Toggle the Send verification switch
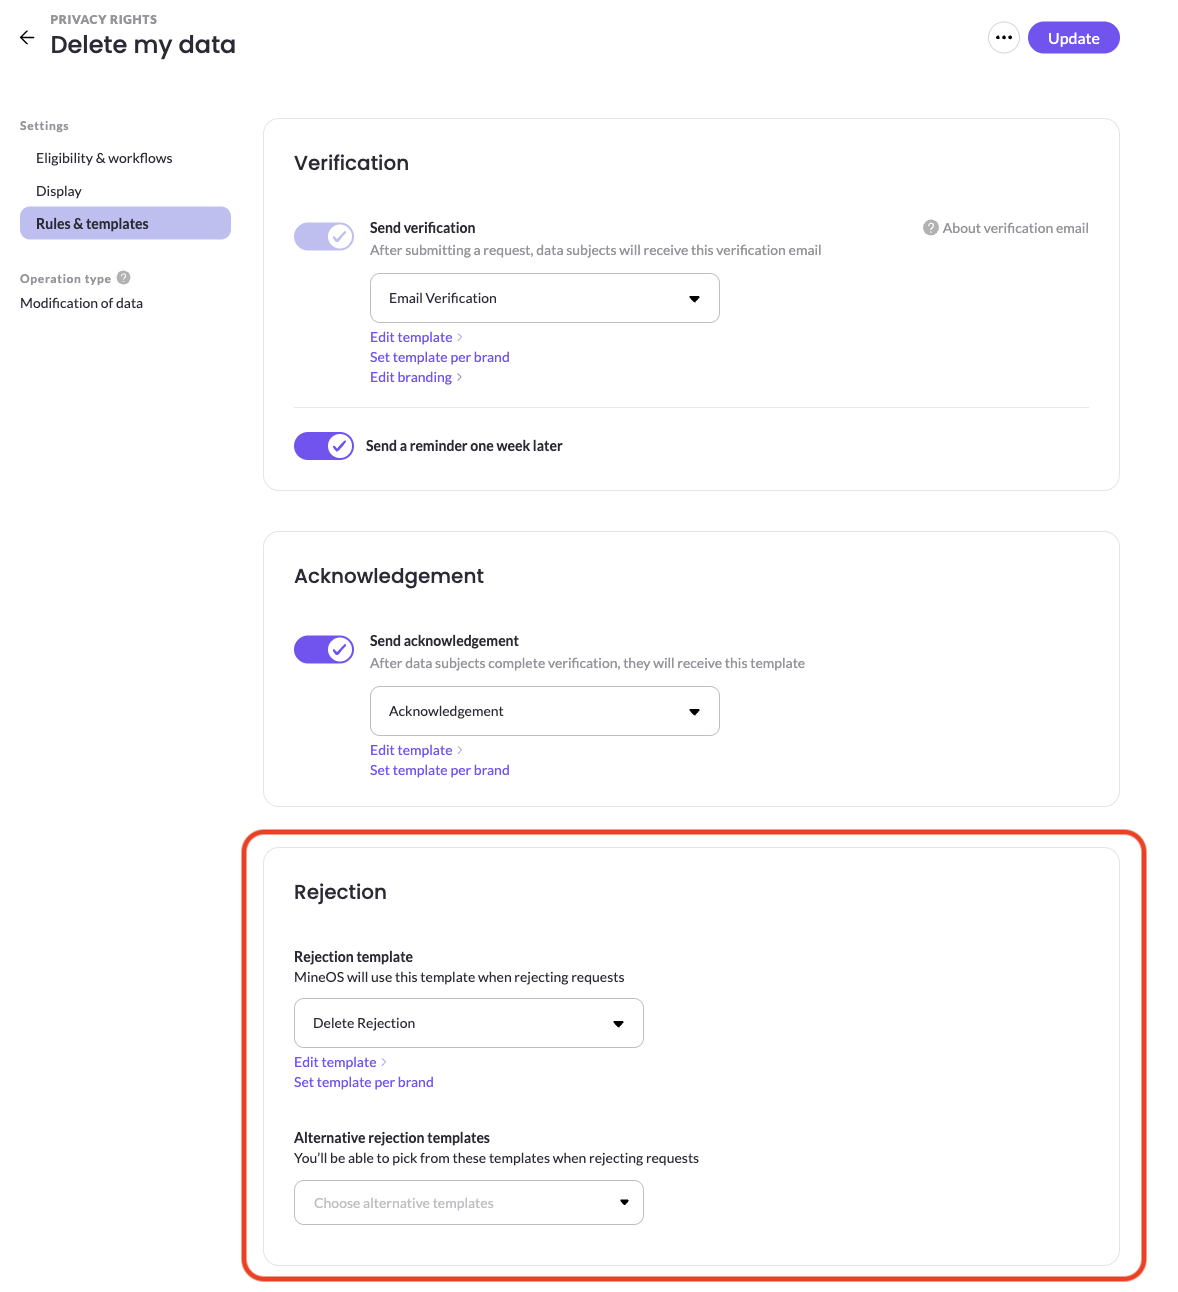Image resolution: width=1178 pixels, height=1292 pixels. pyautogui.click(x=324, y=236)
